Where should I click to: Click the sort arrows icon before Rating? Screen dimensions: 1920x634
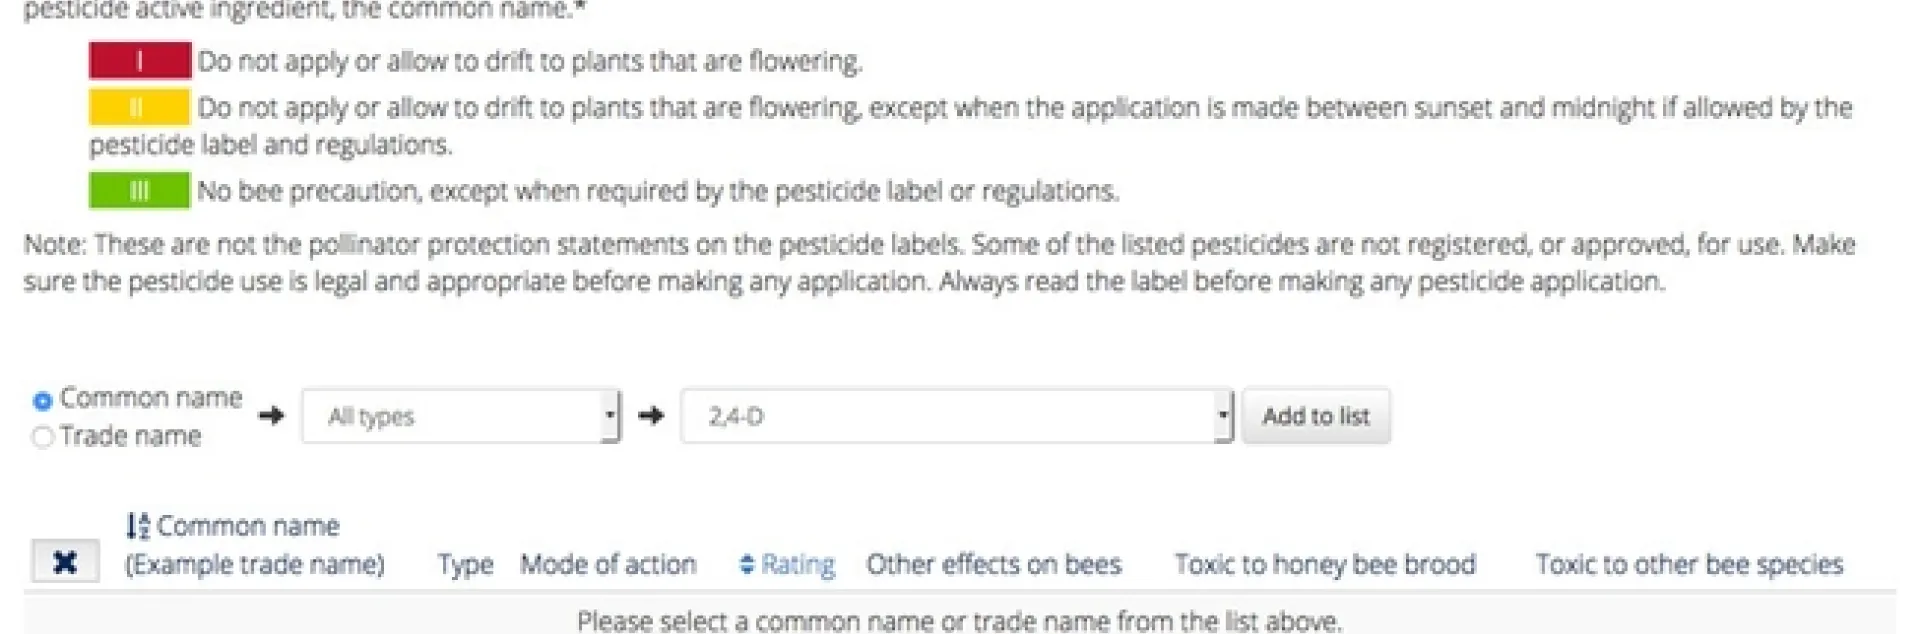coord(748,564)
